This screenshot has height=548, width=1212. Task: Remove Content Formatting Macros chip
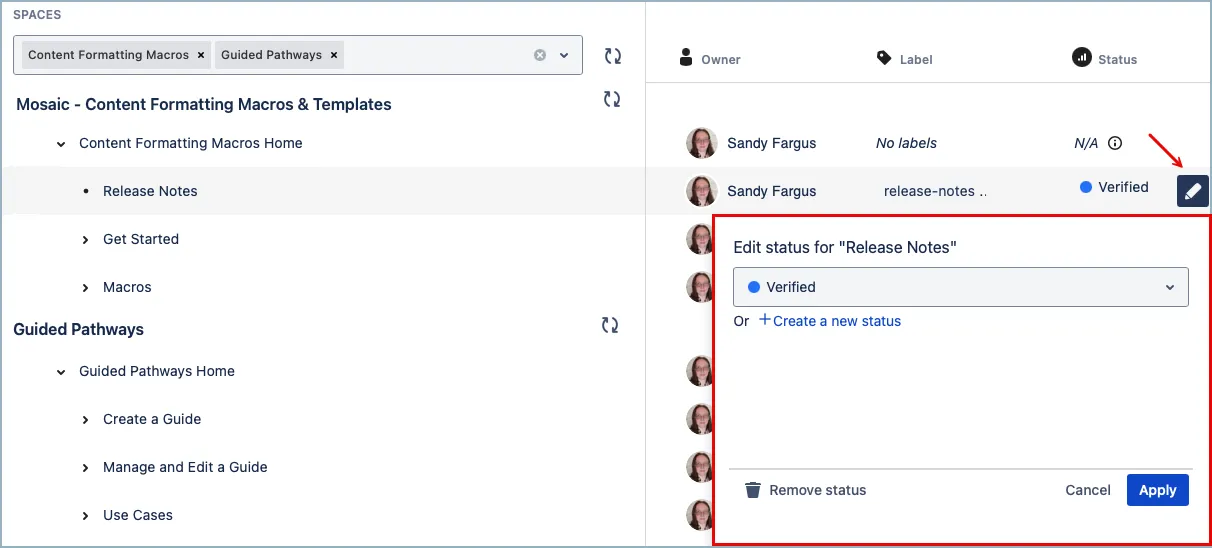[201, 55]
